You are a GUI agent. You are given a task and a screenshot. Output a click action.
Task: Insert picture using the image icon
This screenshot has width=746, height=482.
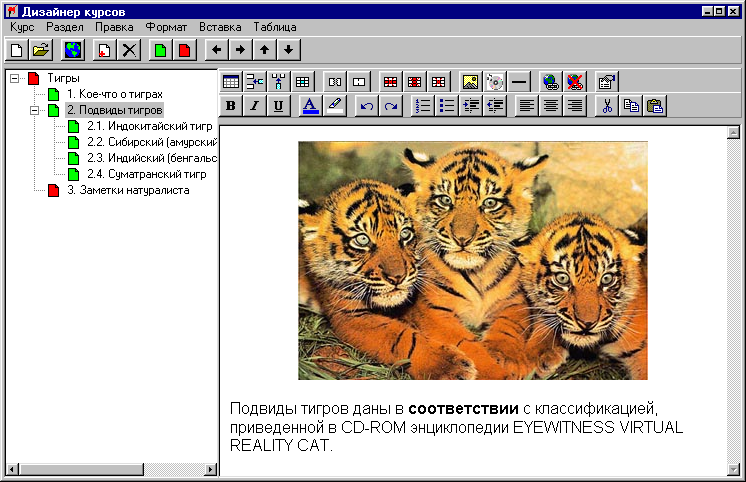coord(471,82)
